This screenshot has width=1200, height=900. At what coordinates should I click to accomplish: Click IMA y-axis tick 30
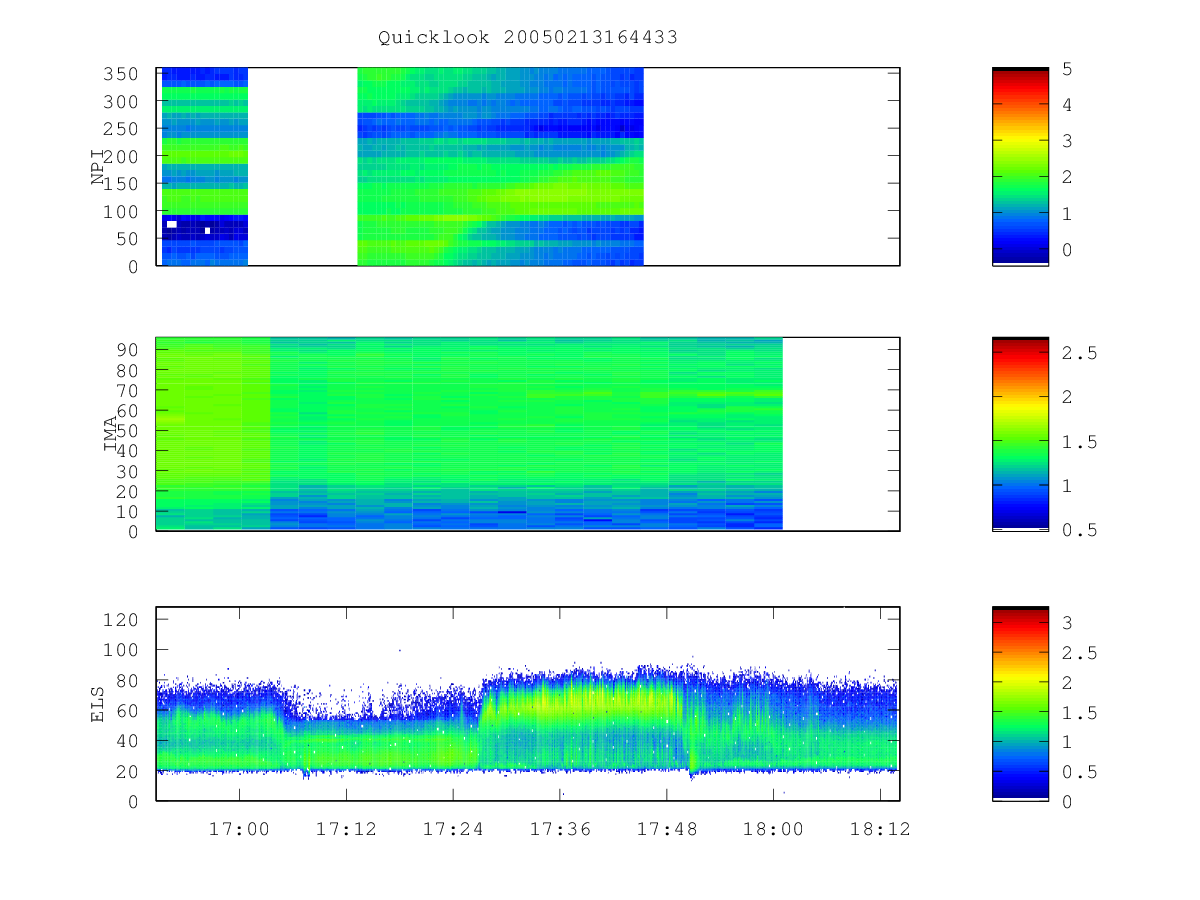click(x=130, y=471)
